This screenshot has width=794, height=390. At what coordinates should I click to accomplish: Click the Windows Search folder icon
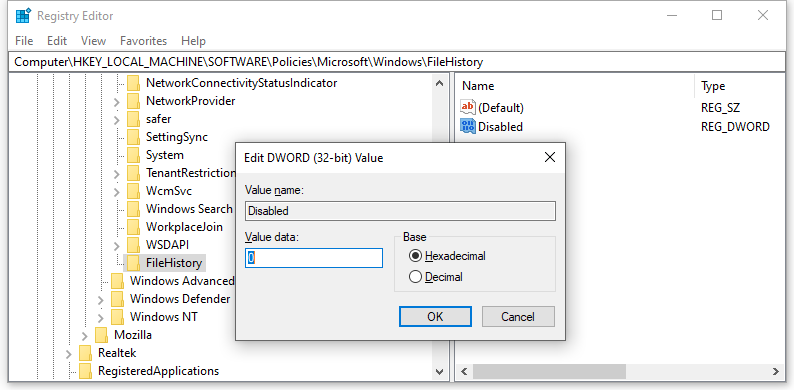click(x=133, y=209)
